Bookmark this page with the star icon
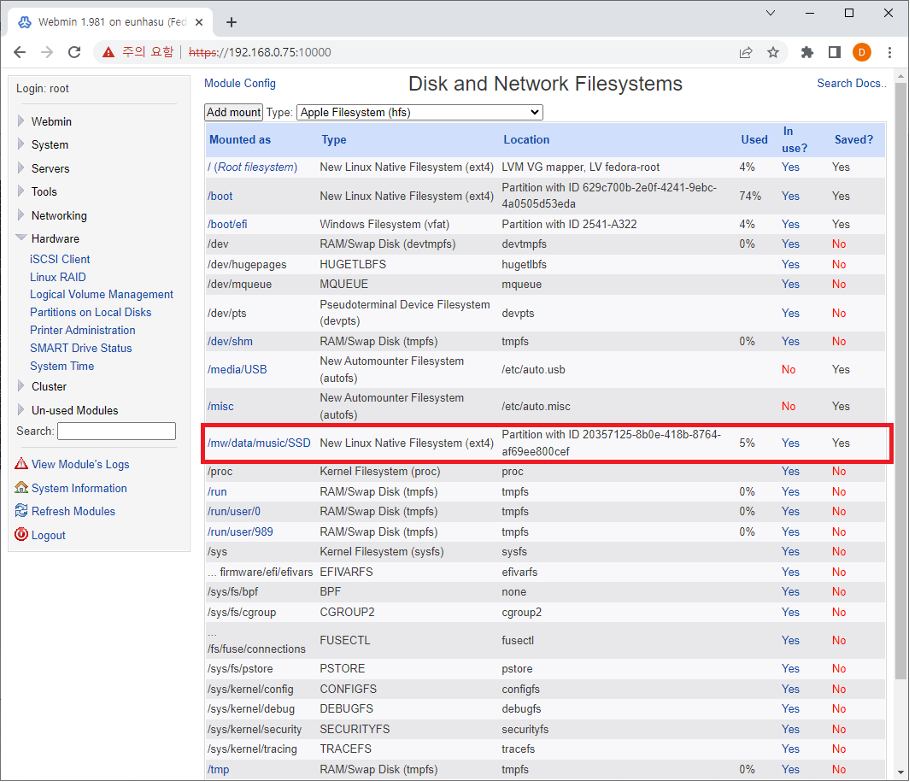The image size is (910, 782). pyautogui.click(x=773, y=52)
